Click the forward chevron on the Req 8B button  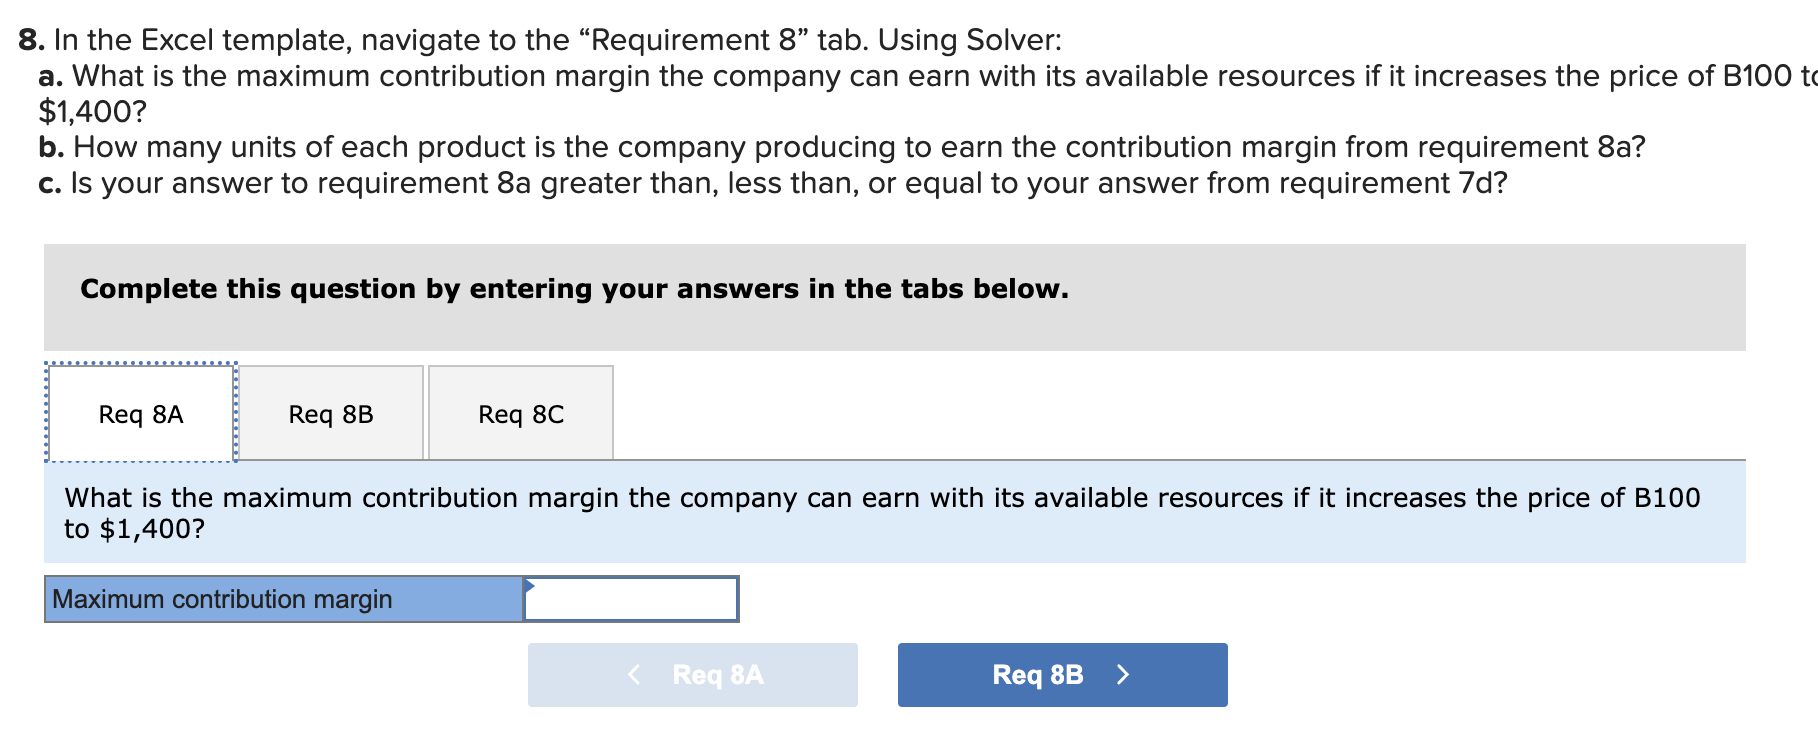coord(1124,675)
